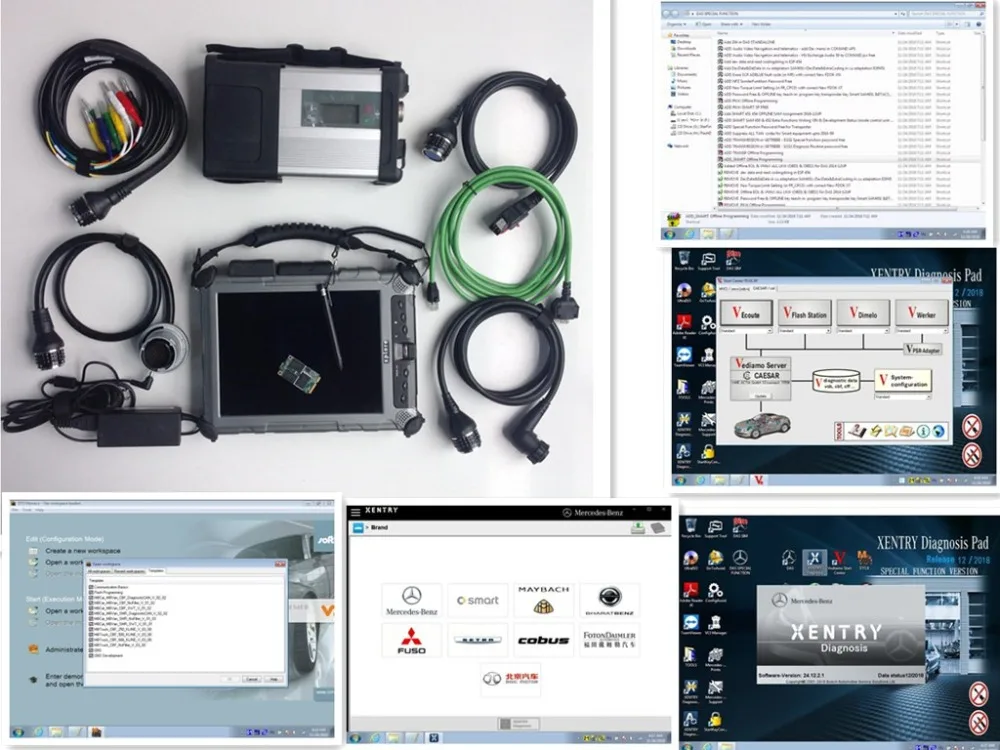The image size is (1000, 750).
Task: Click New folder in the Explorer toolbar
Action: point(761,24)
